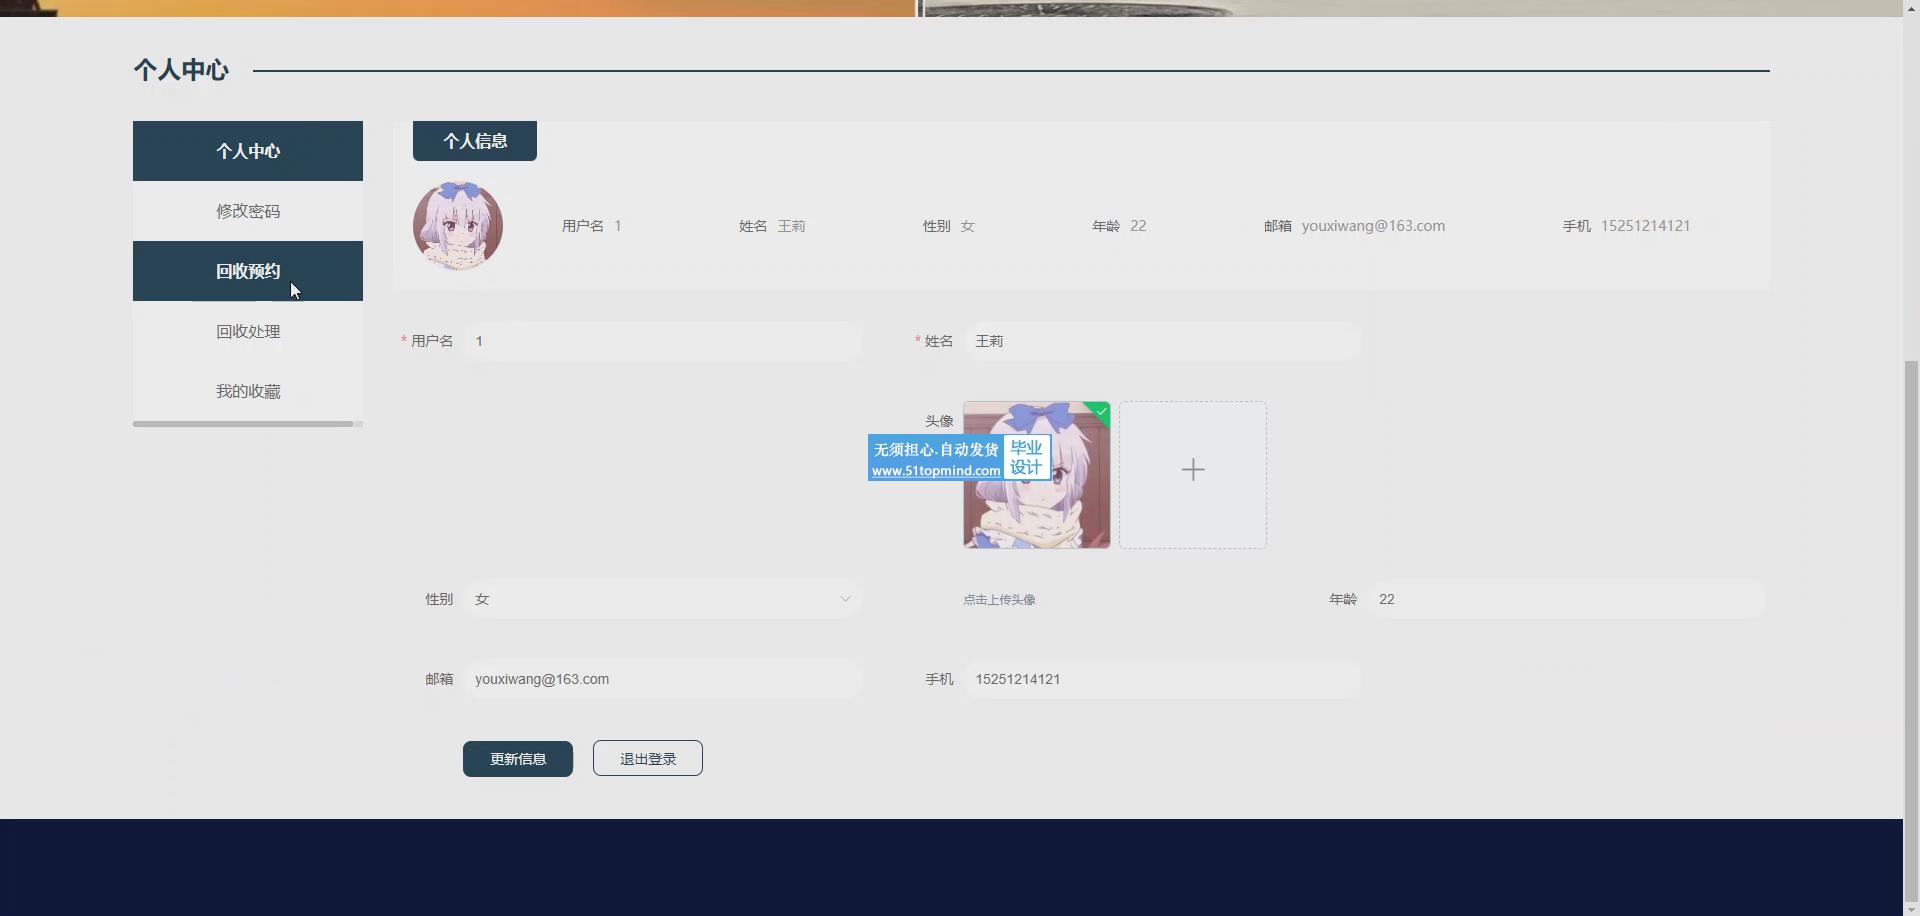Click the 年龄 input field showing 22

(1567, 599)
